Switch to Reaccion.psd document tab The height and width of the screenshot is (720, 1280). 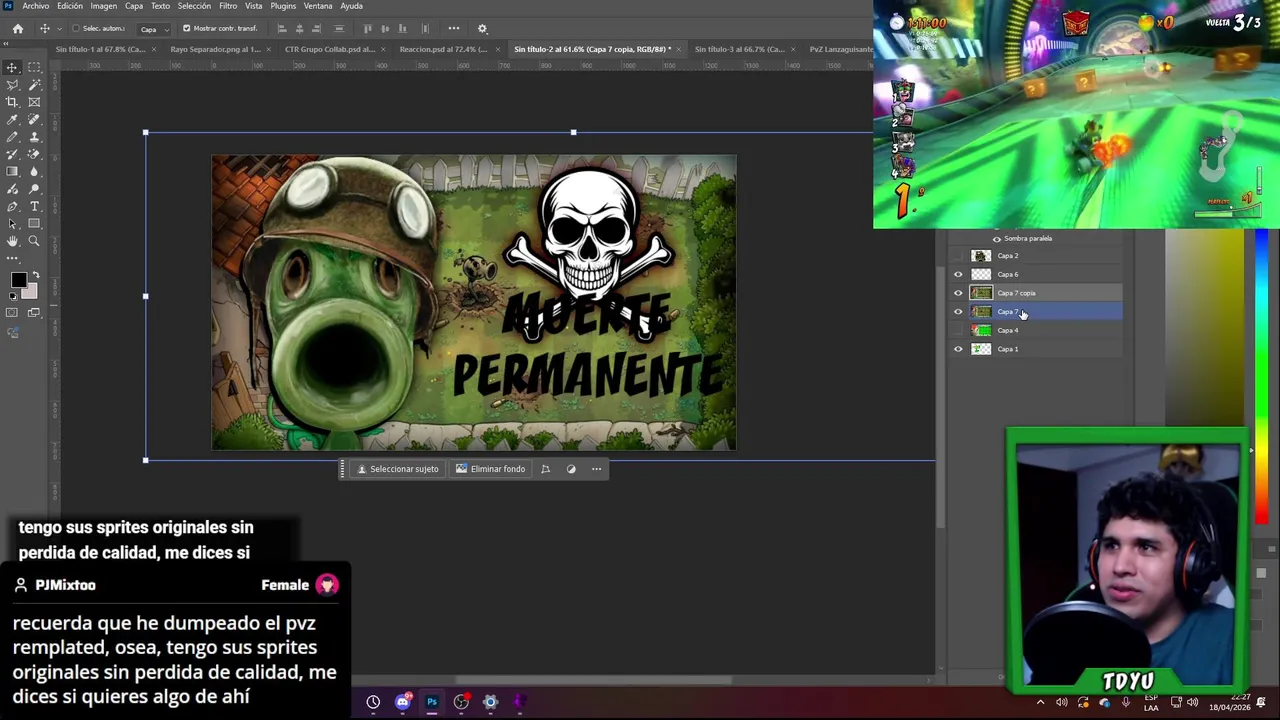(443, 49)
